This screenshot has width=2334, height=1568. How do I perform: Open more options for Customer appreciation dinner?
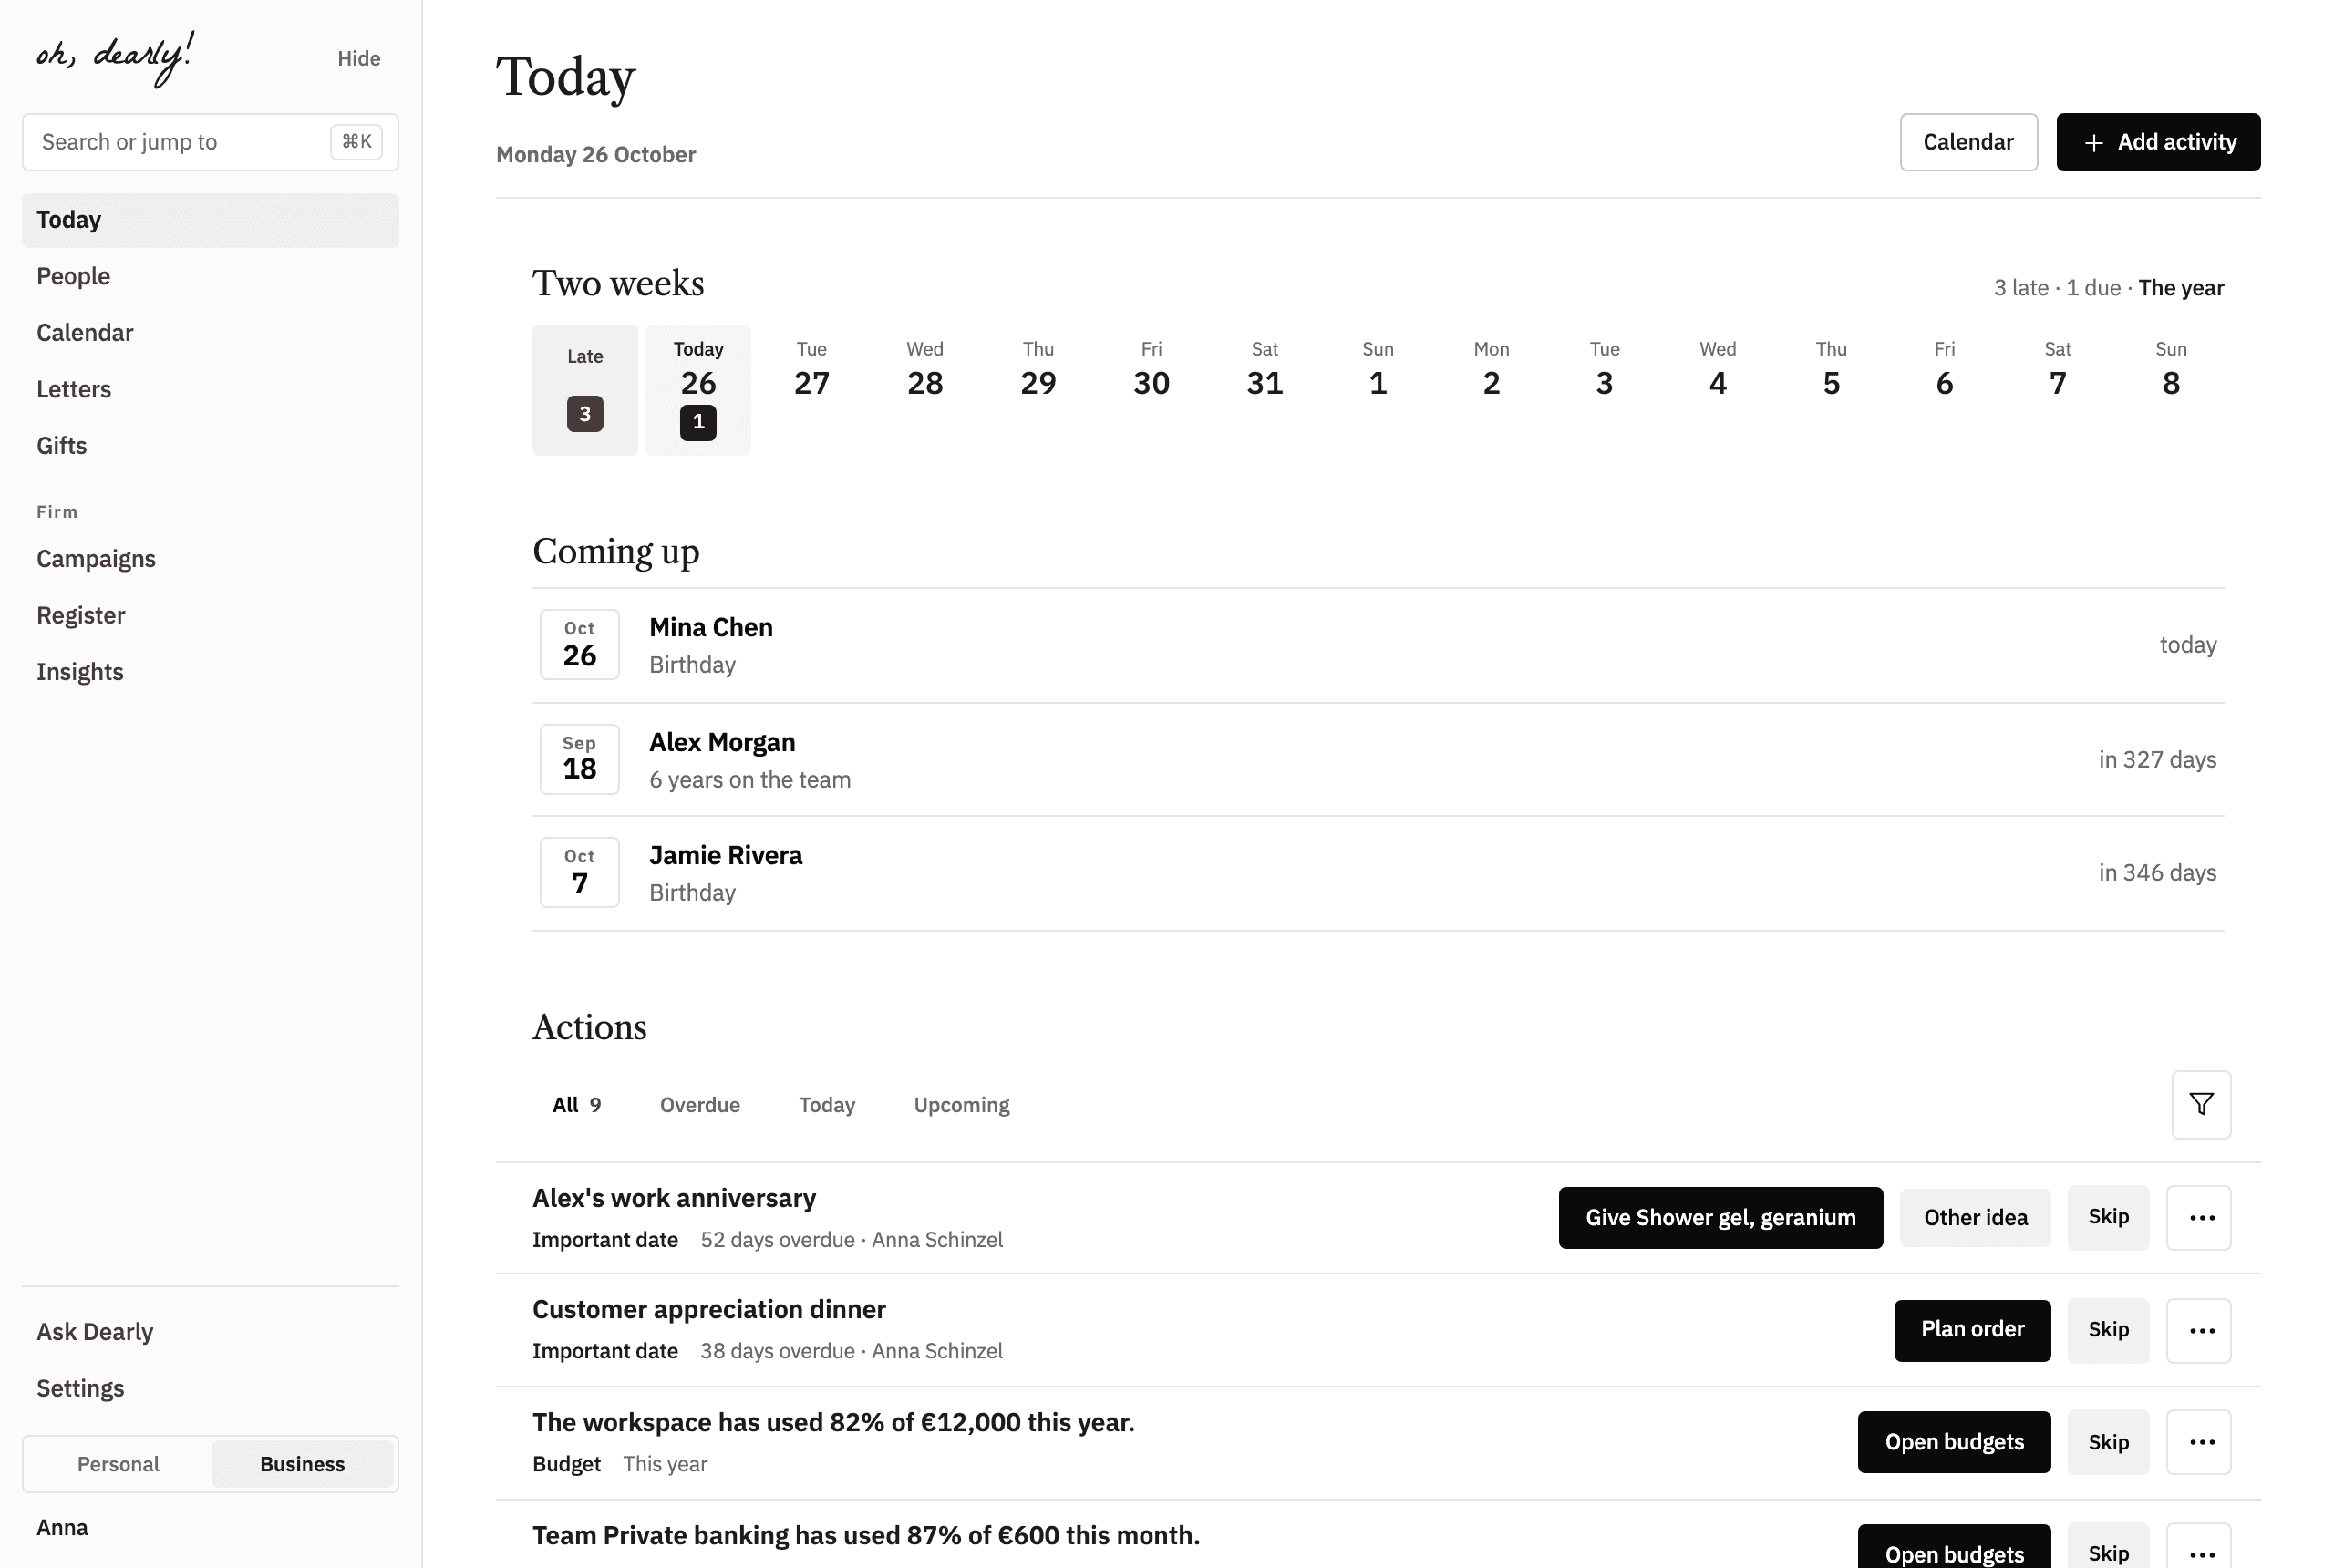tap(2198, 1330)
